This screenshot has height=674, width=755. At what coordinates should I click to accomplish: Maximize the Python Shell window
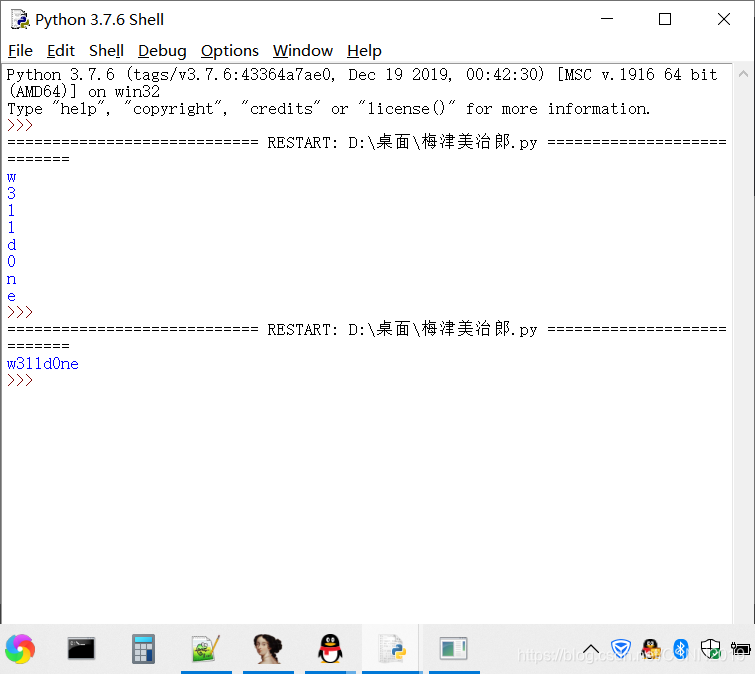tap(665, 19)
